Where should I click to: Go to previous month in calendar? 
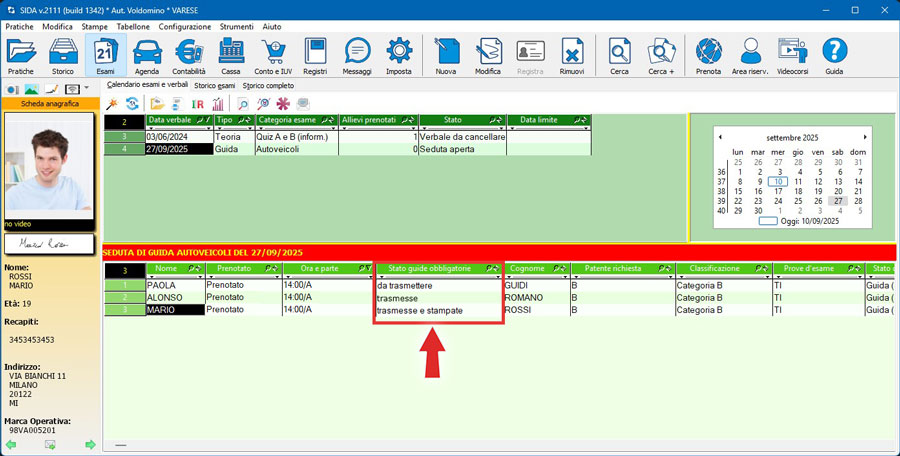(x=720, y=137)
